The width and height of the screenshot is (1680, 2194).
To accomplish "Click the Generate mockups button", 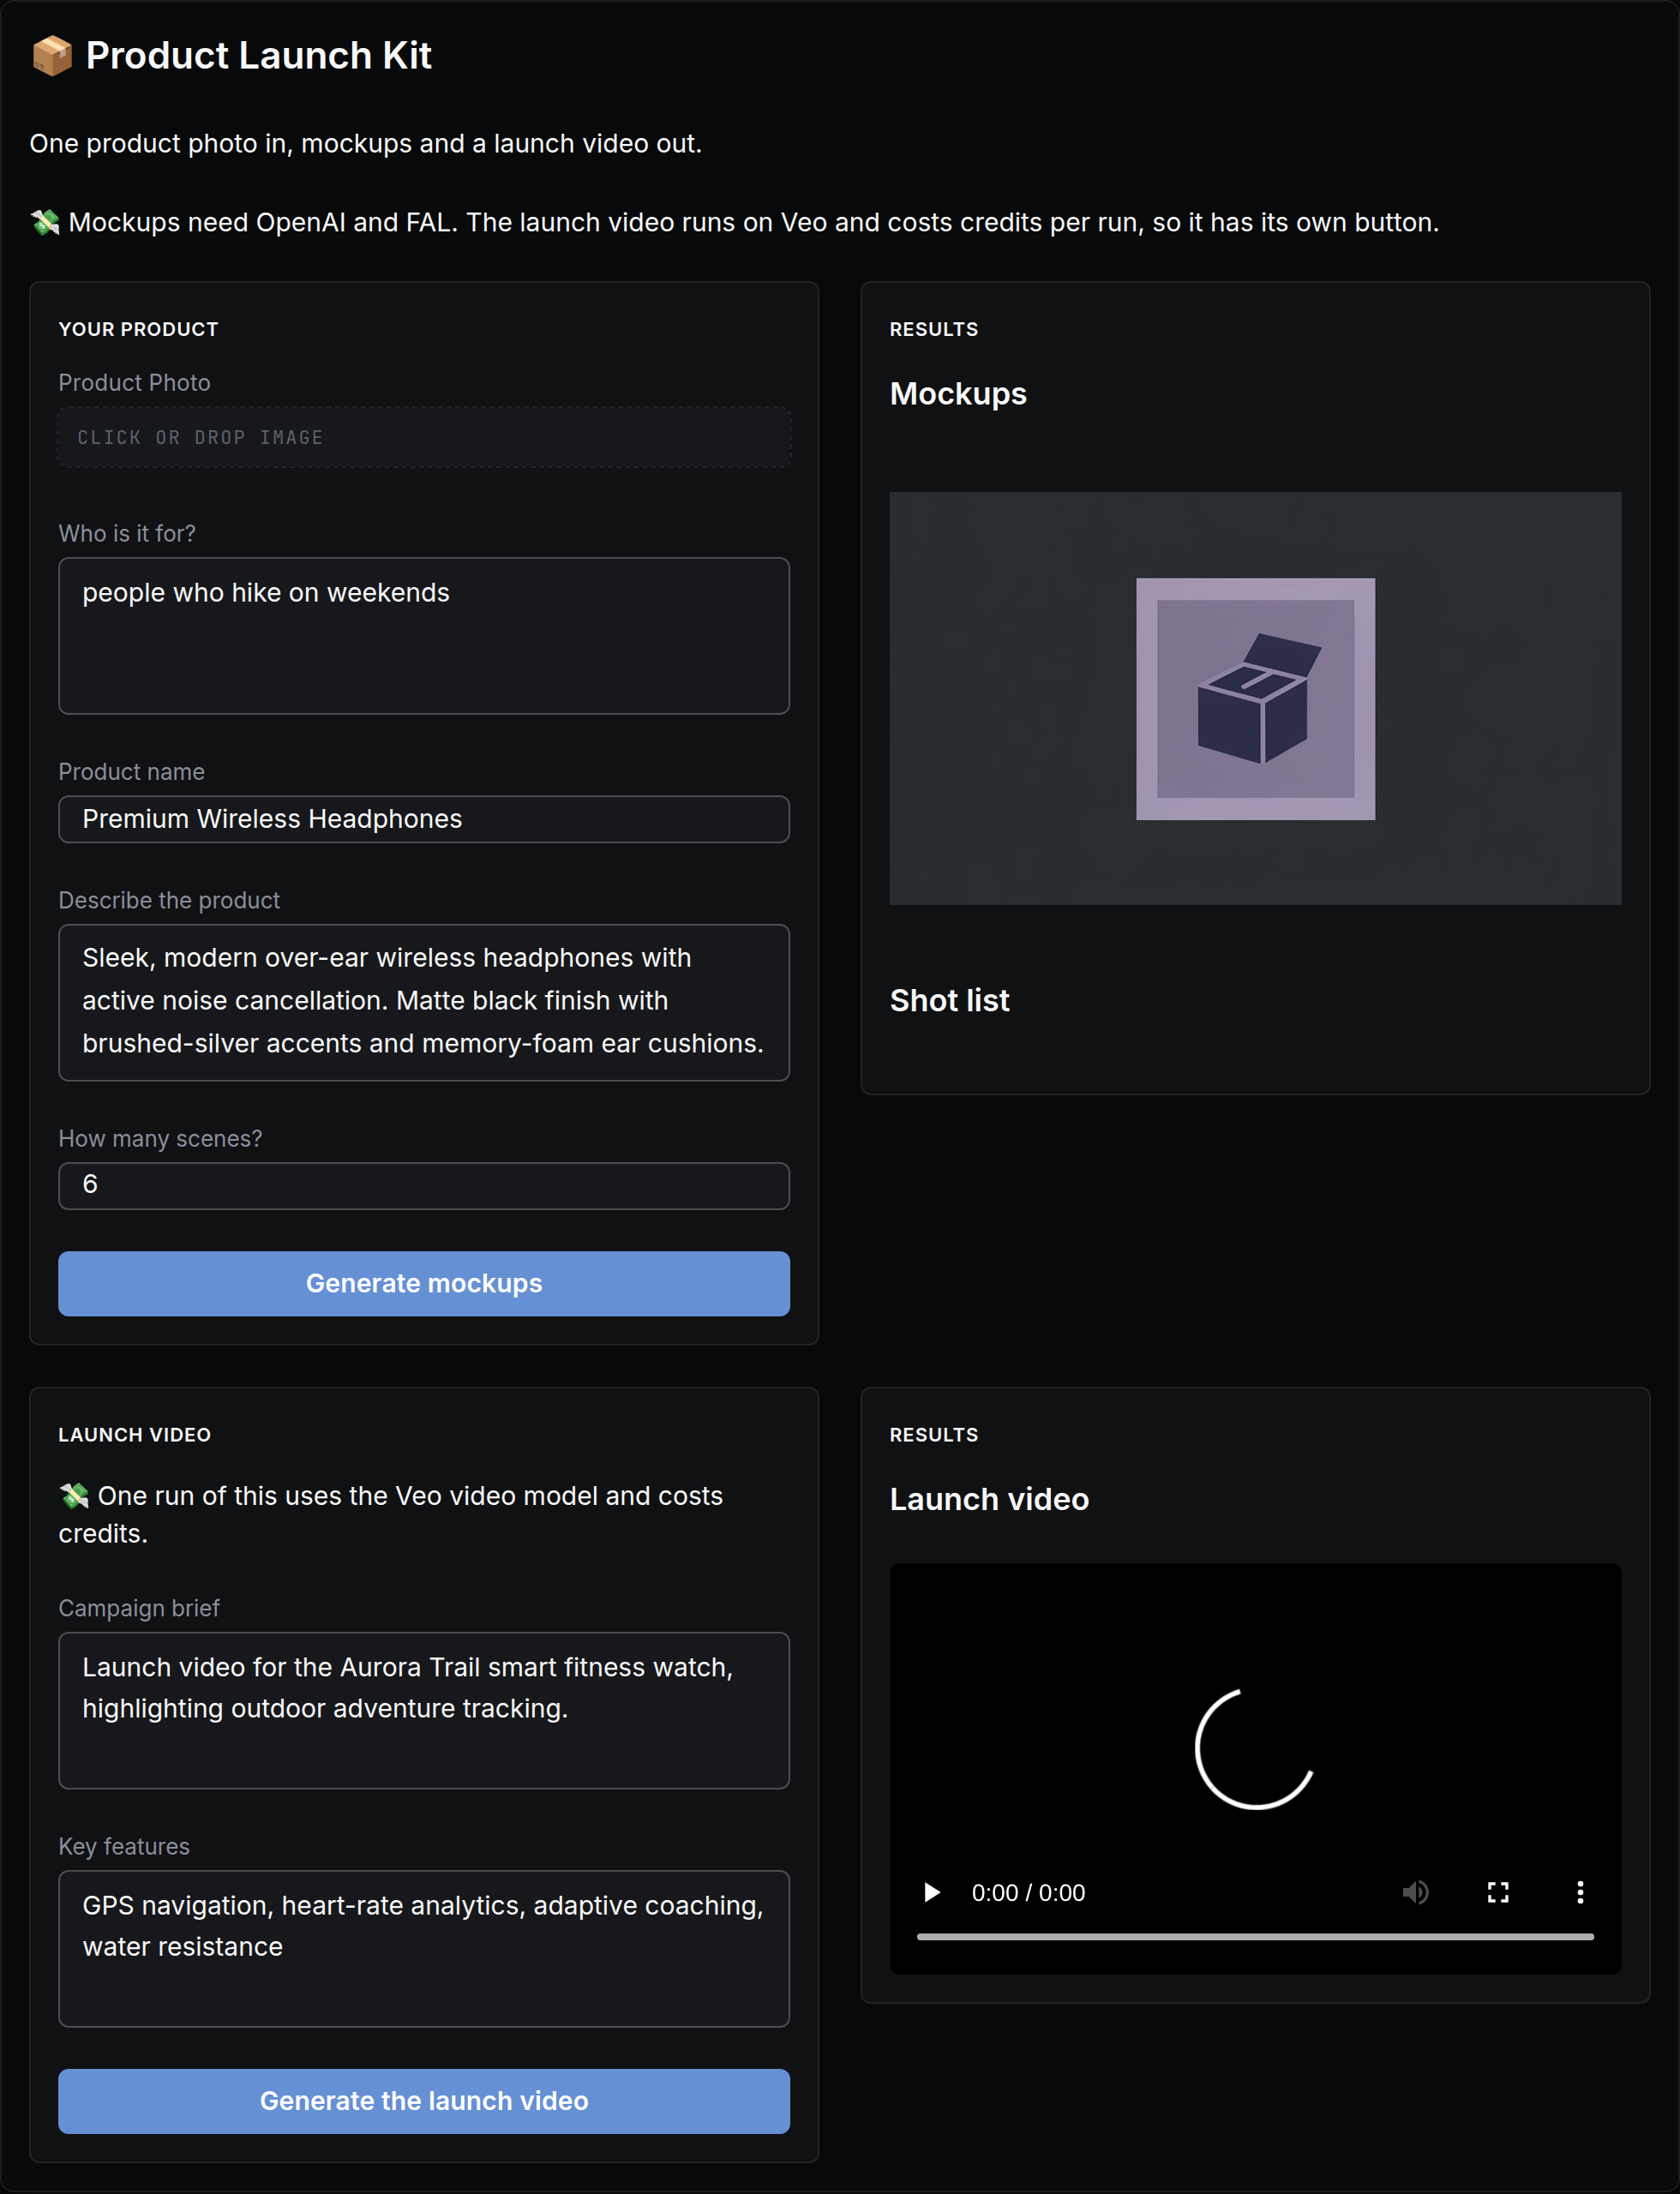I will [424, 1283].
